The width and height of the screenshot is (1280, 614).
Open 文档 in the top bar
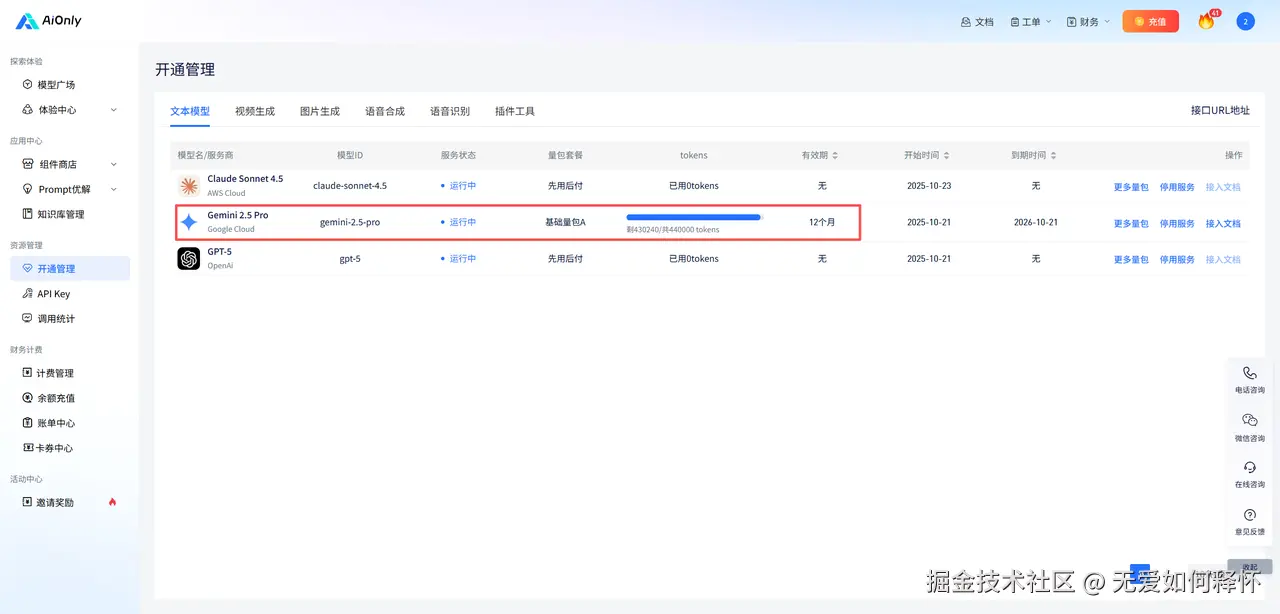coord(977,22)
